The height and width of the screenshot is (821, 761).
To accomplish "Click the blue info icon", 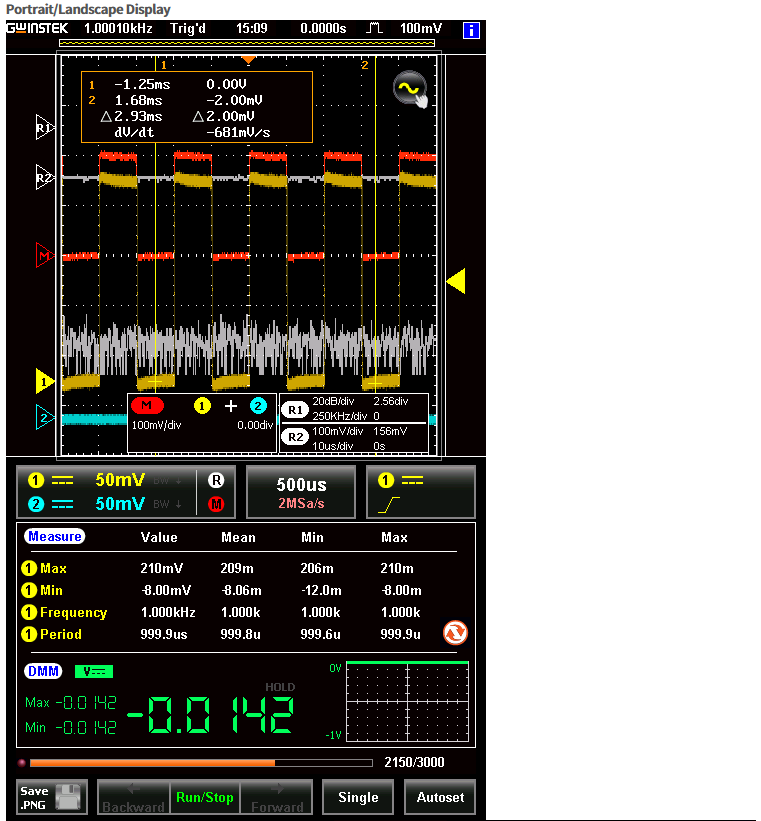I will tap(471, 30).
